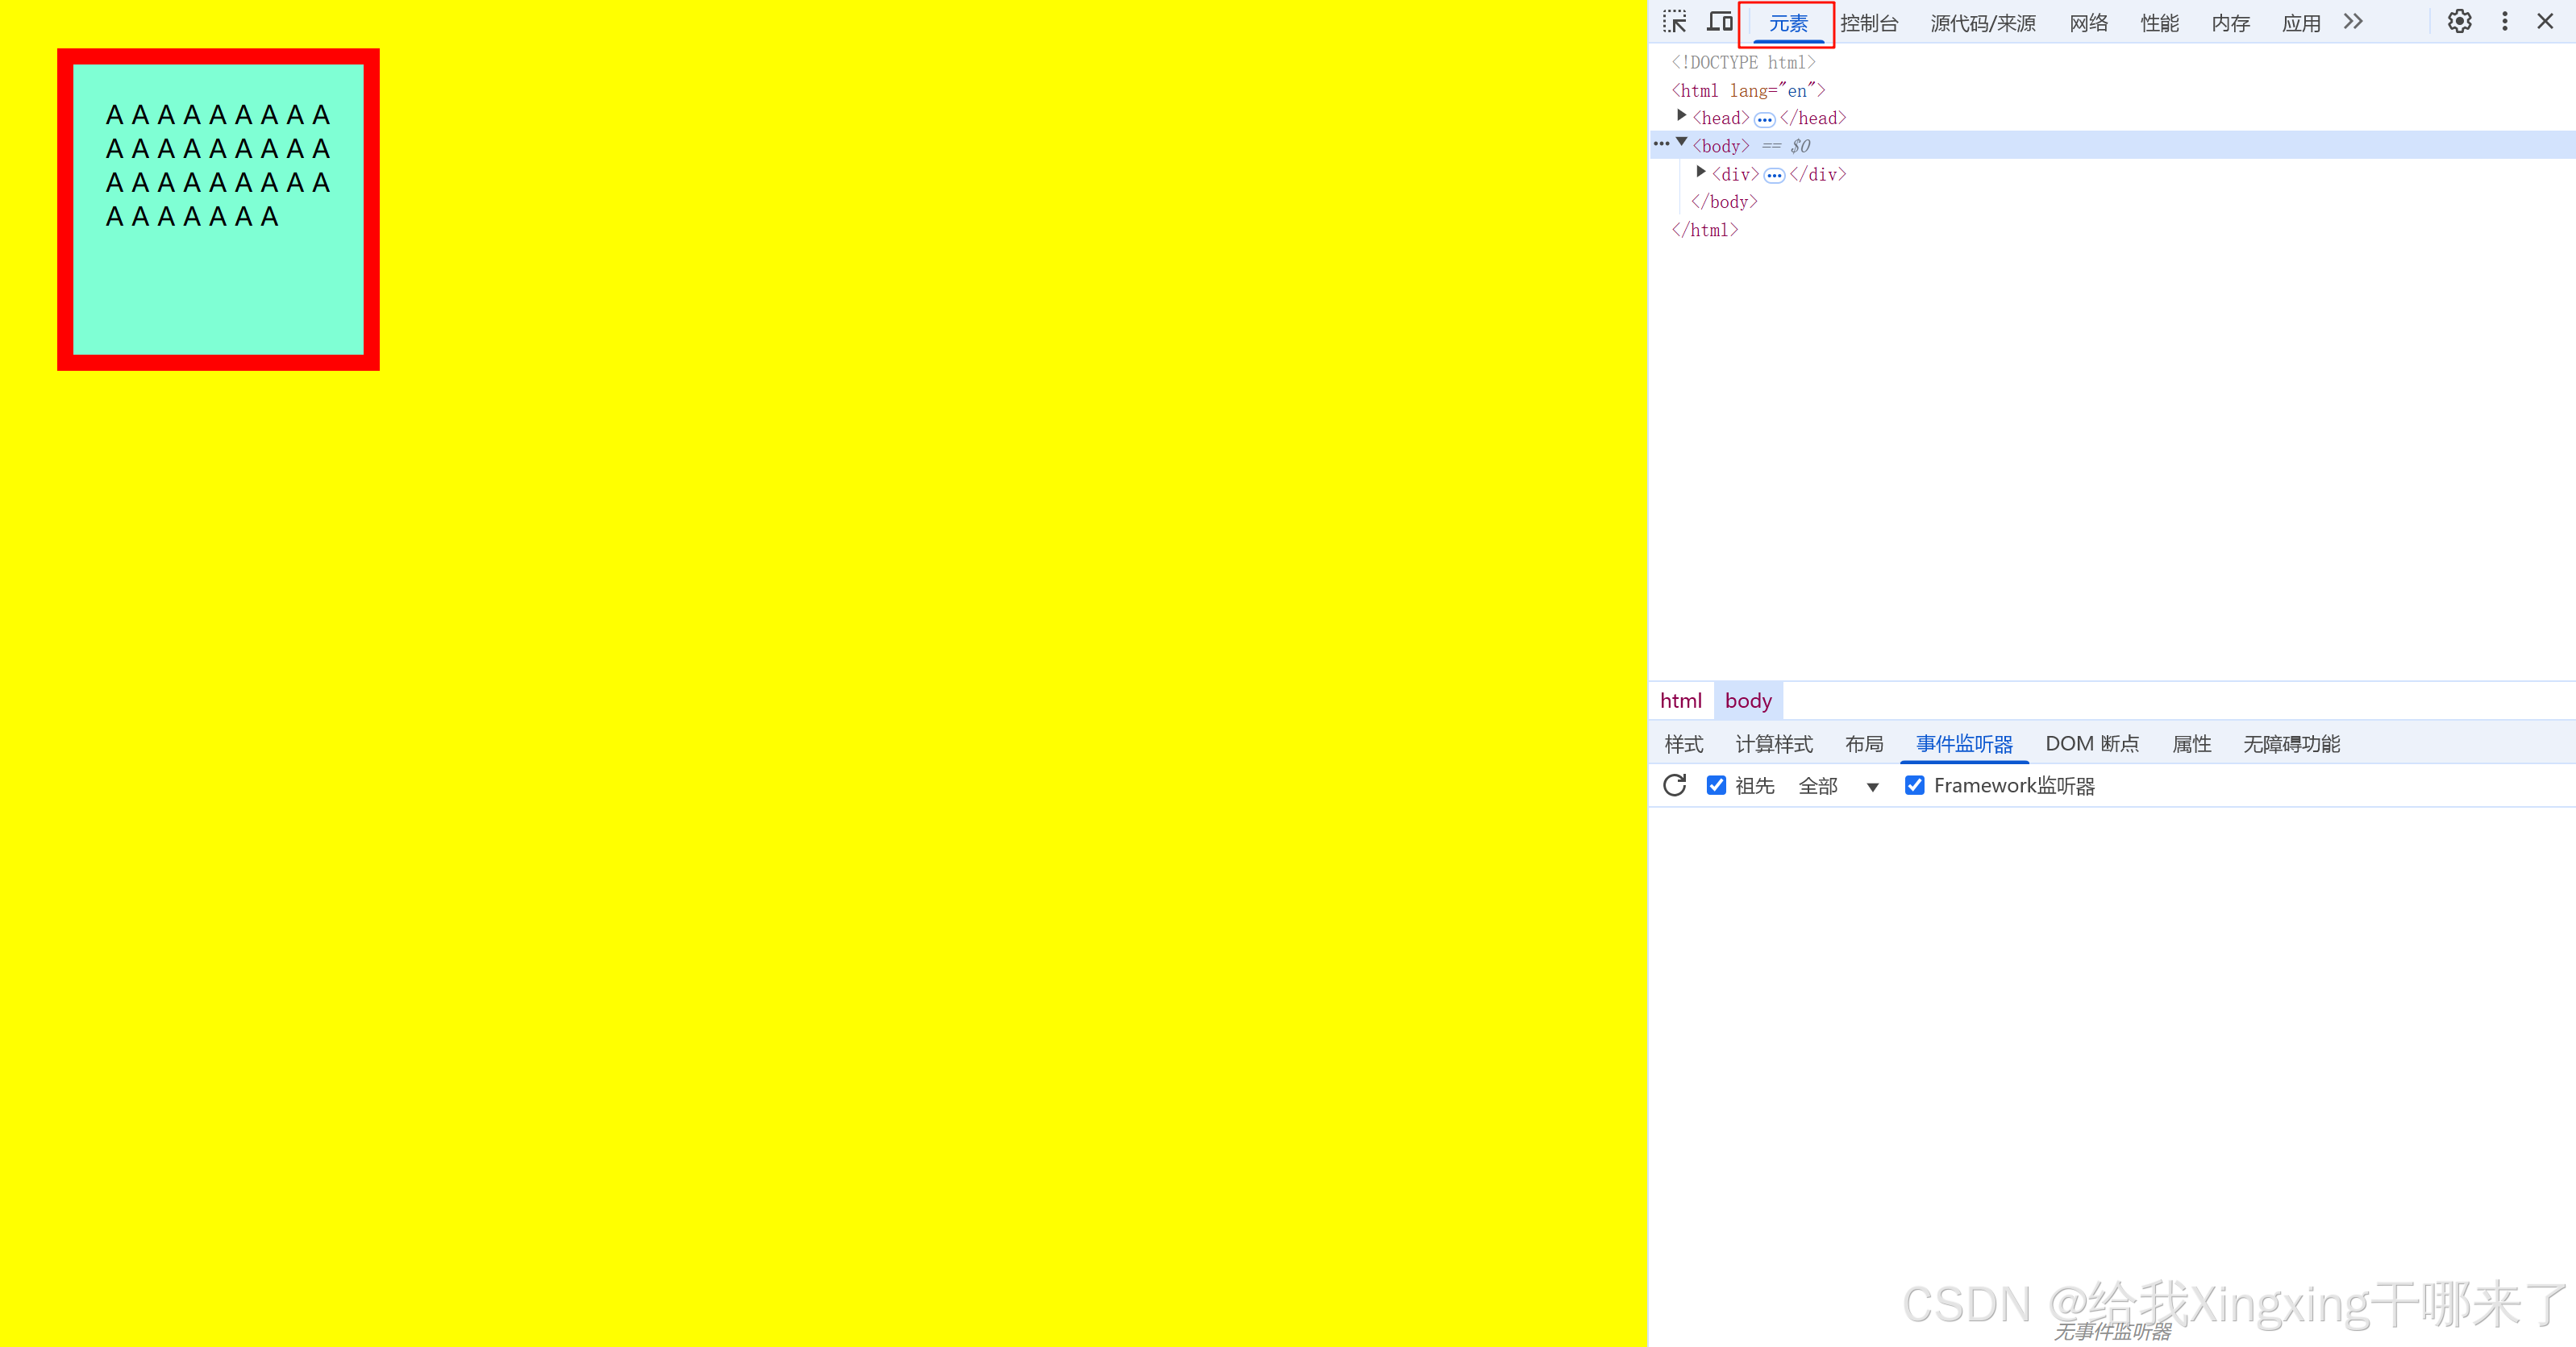Disable the Framework监听器 checkbox
This screenshot has width=2576, height=1347.
1914,785
